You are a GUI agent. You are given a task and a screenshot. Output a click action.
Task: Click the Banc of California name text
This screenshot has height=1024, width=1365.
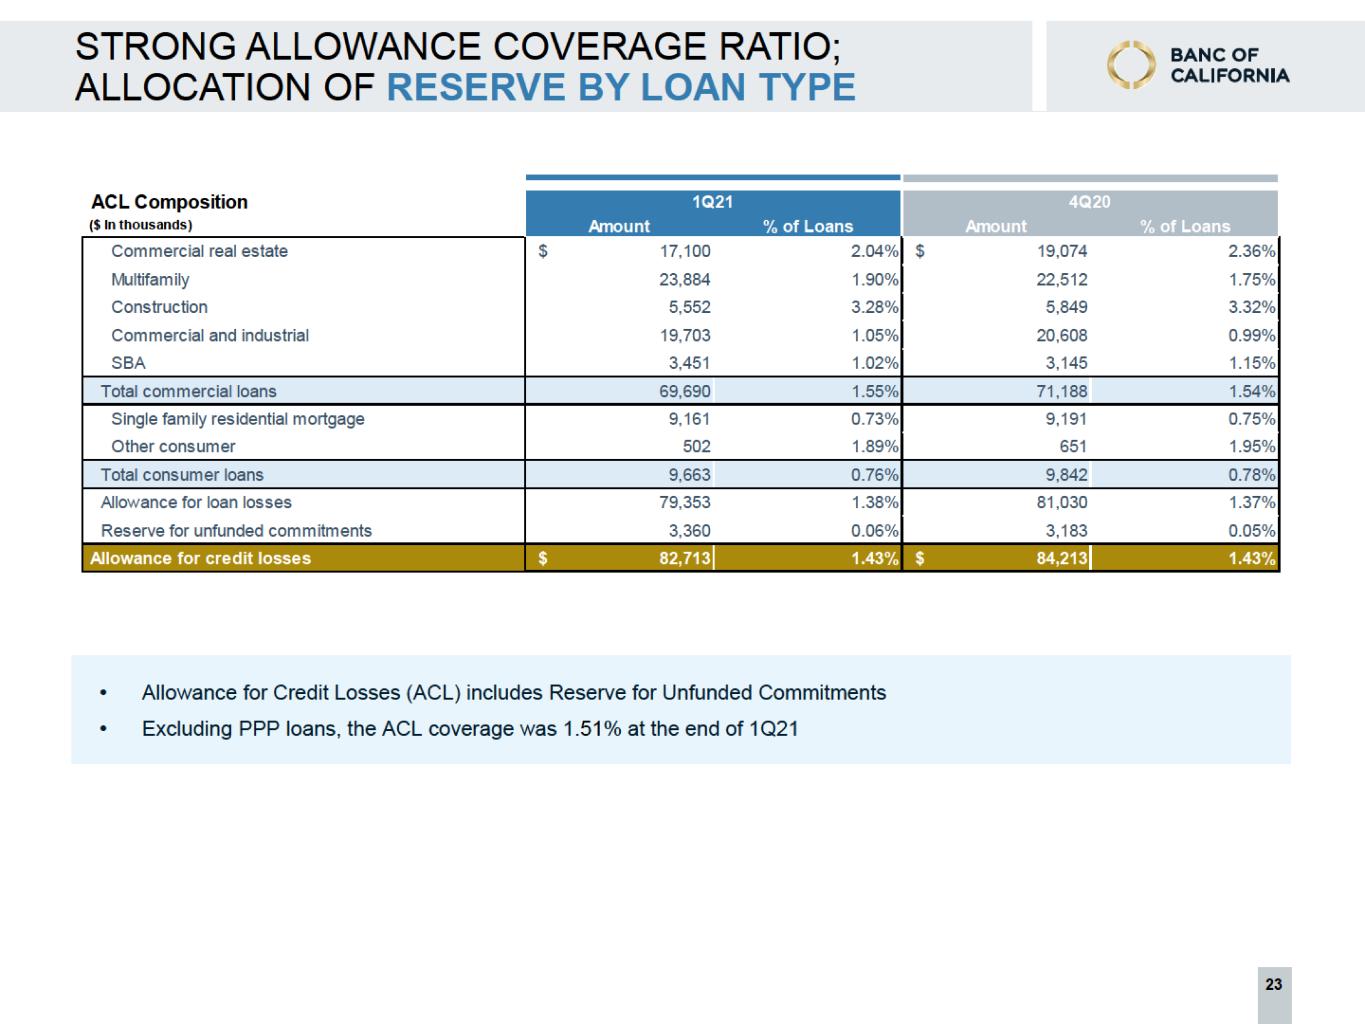(x=1229, y=65)
